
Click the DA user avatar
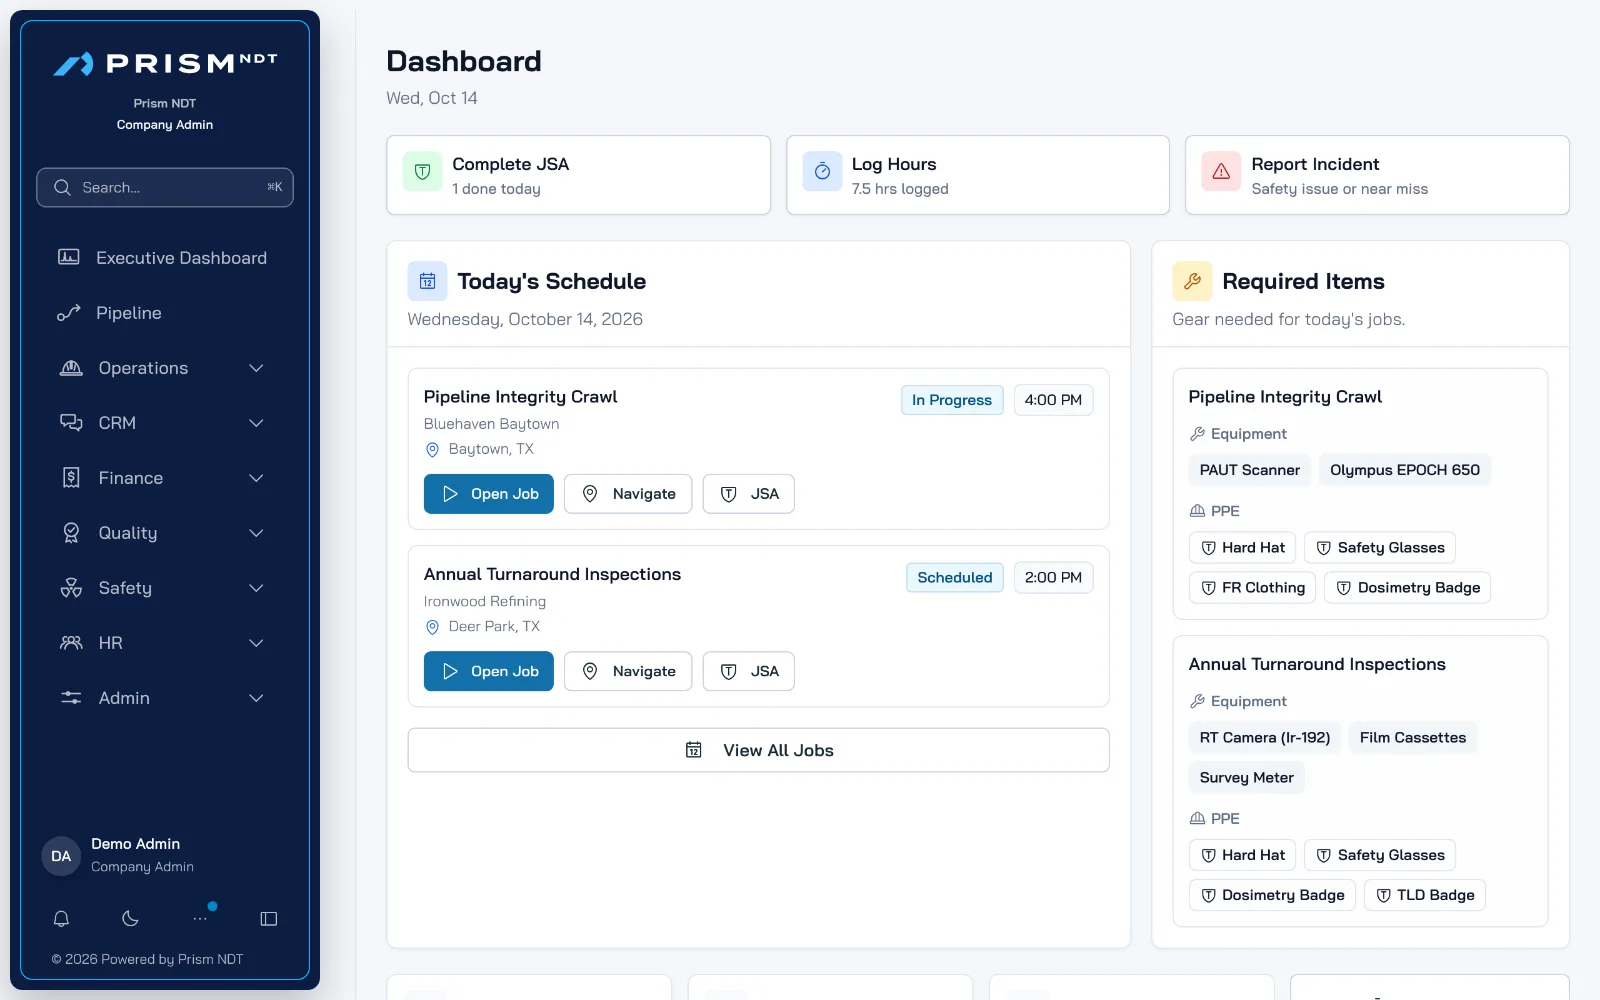click(61, 856)
